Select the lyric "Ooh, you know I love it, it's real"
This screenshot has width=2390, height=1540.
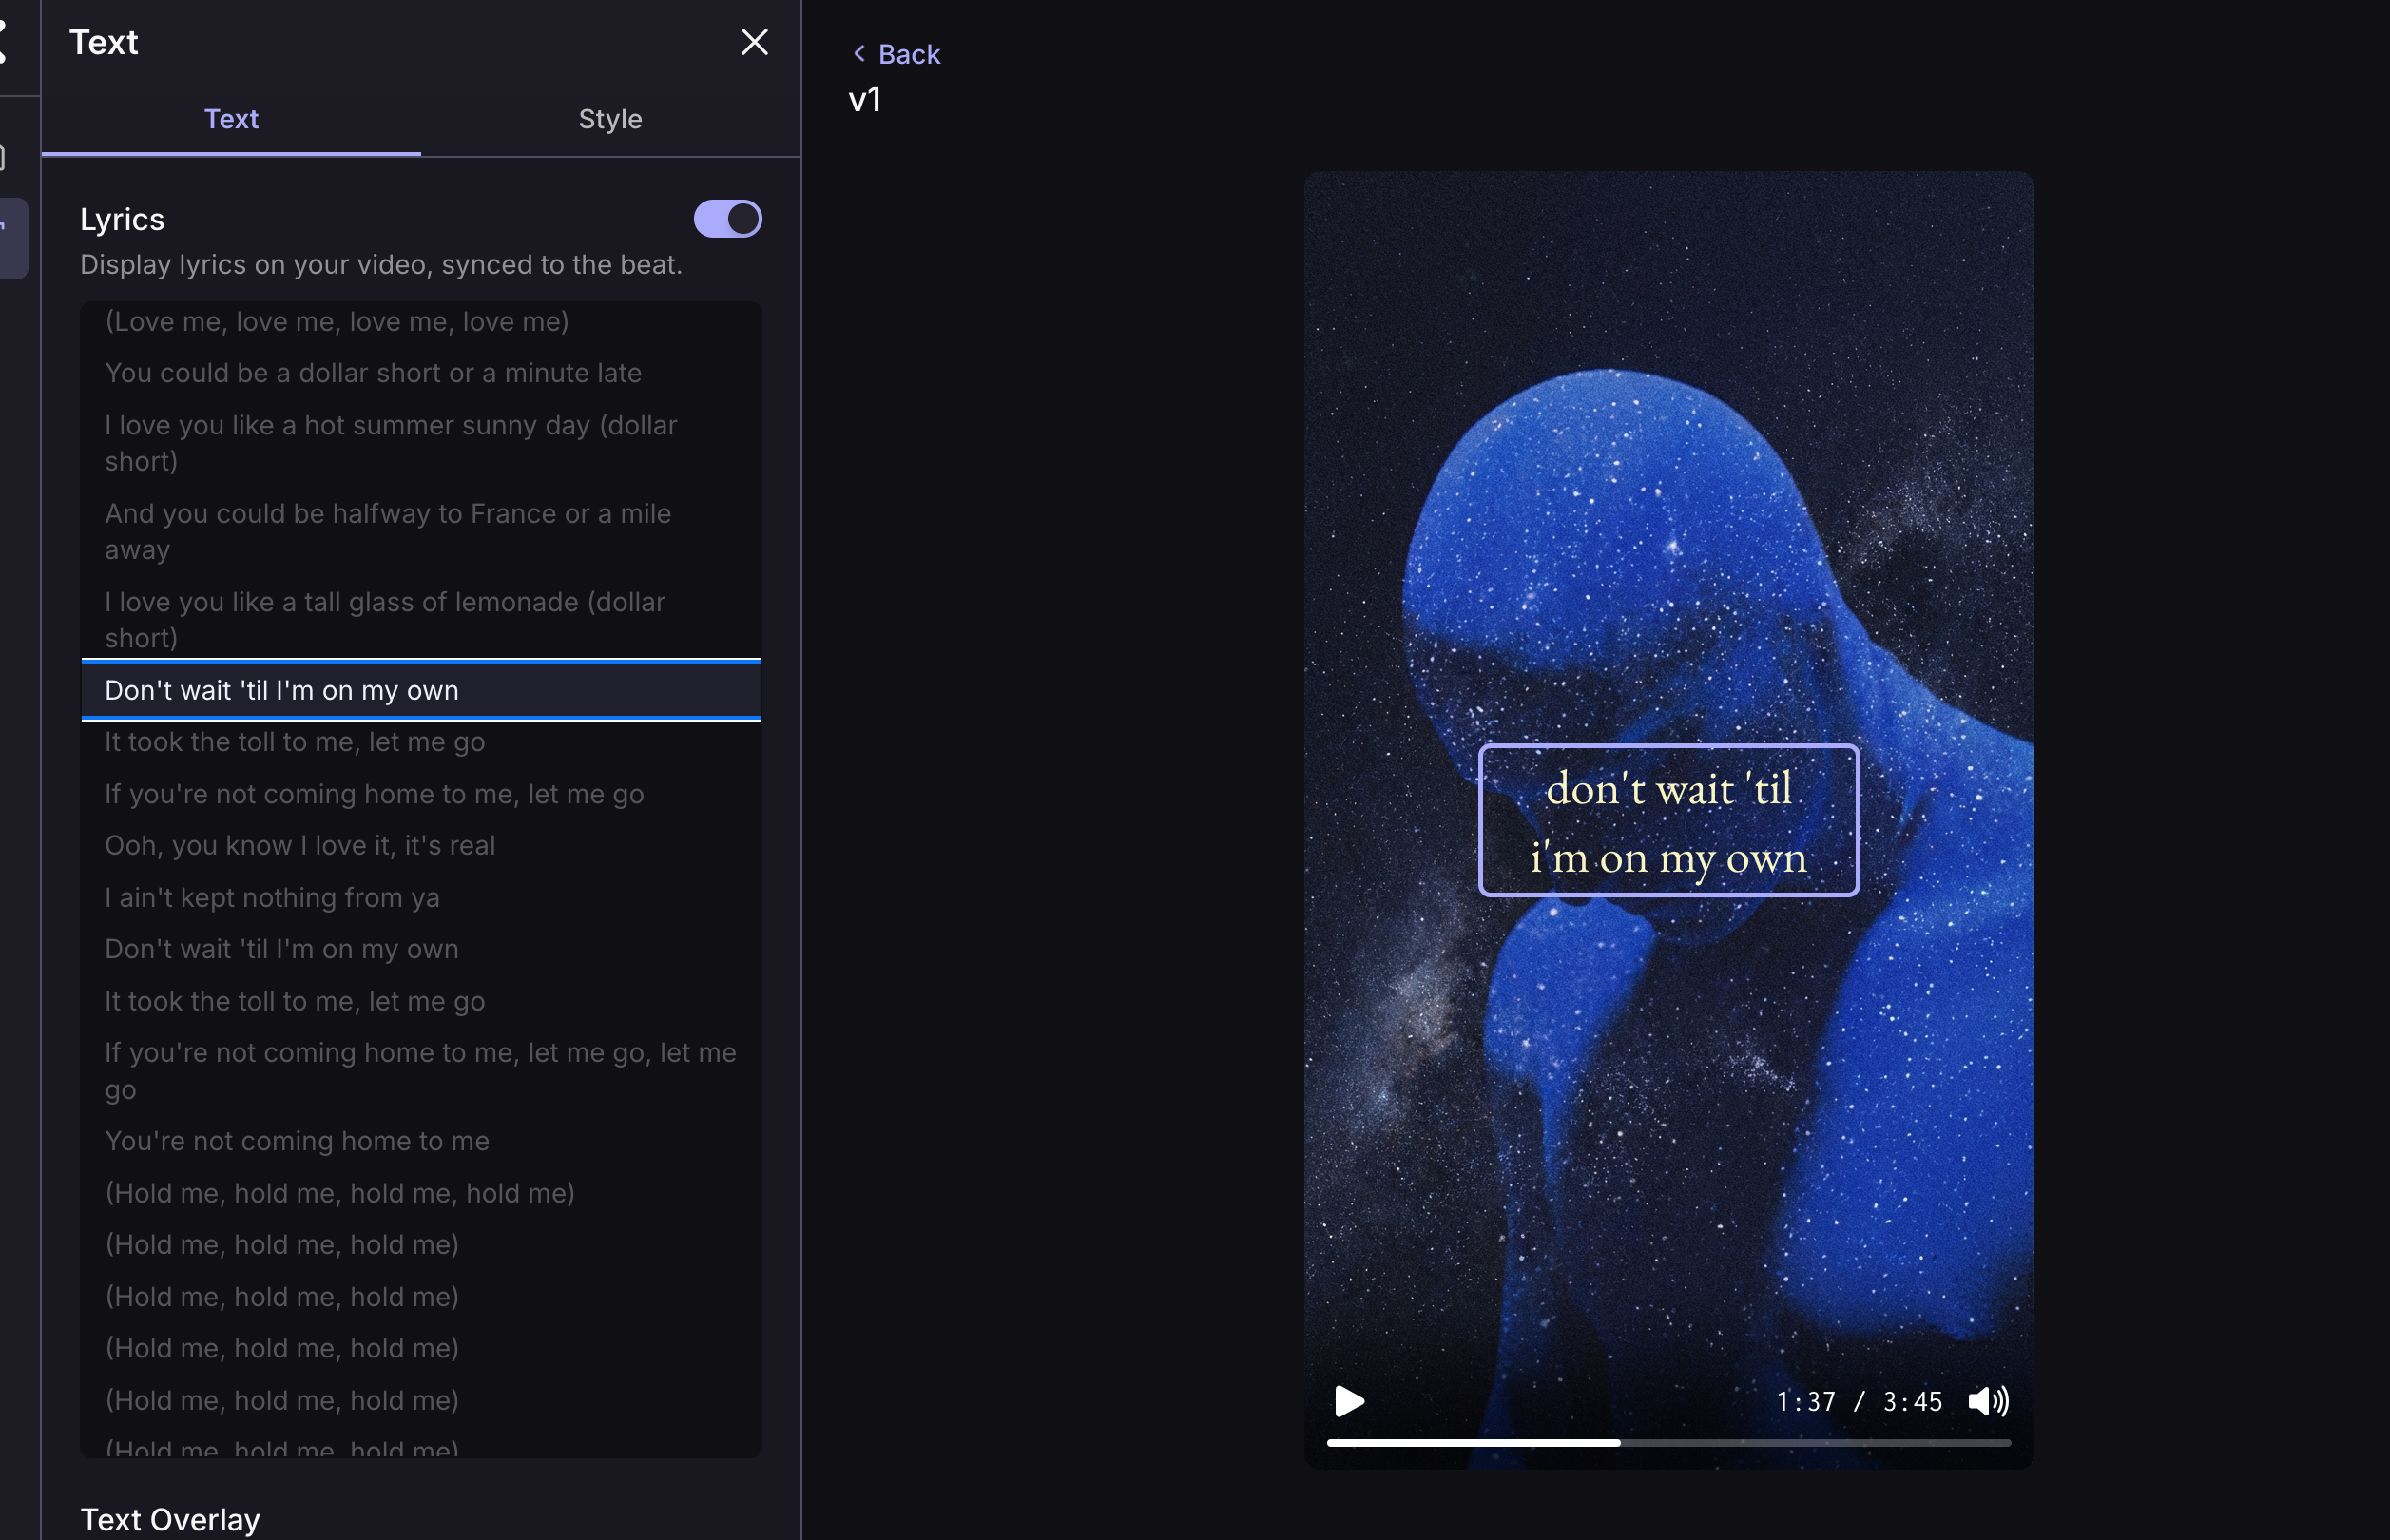pyautogui.click(x=299, y=845)
